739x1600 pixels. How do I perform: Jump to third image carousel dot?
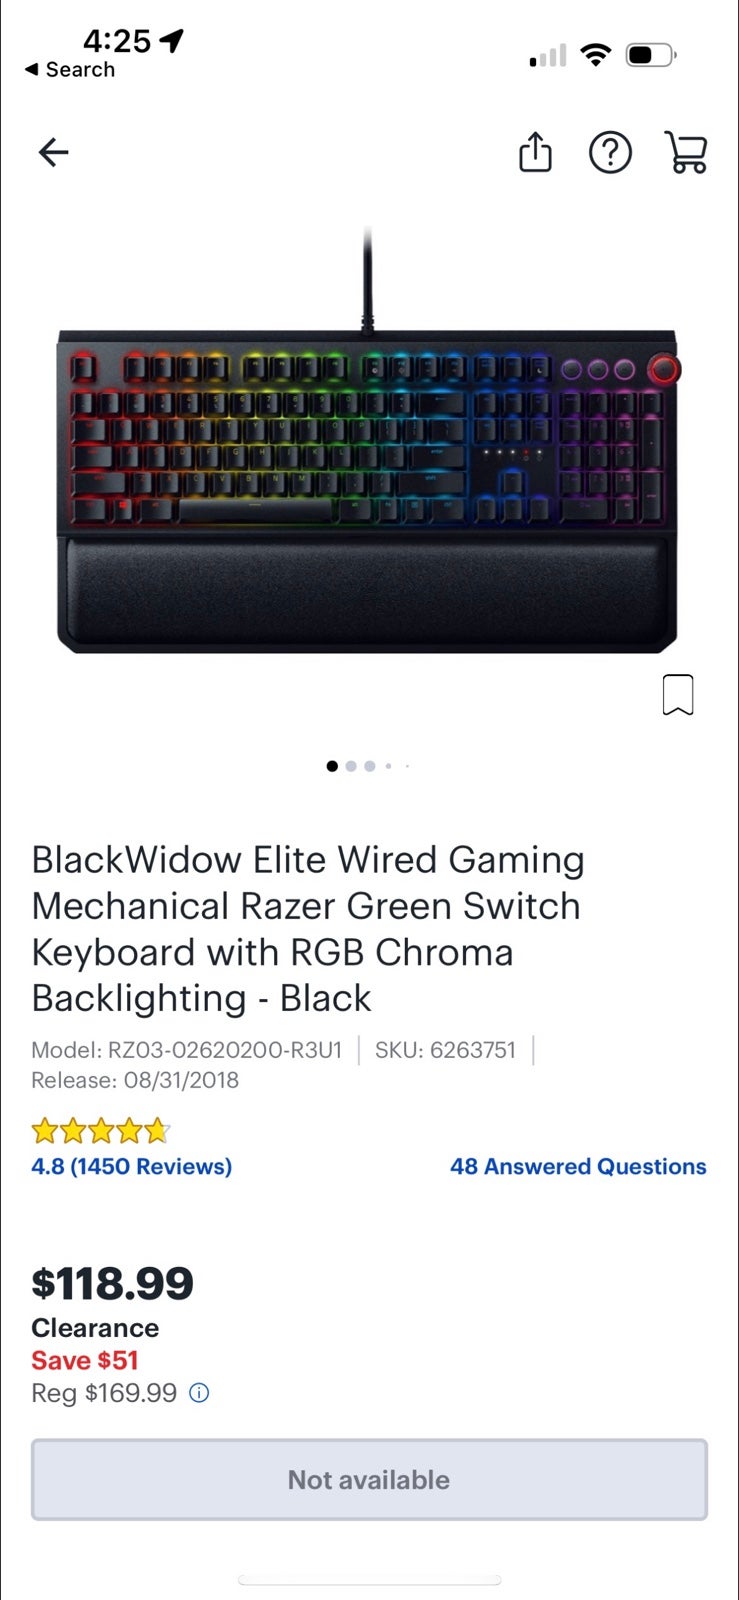coord(370,766)
